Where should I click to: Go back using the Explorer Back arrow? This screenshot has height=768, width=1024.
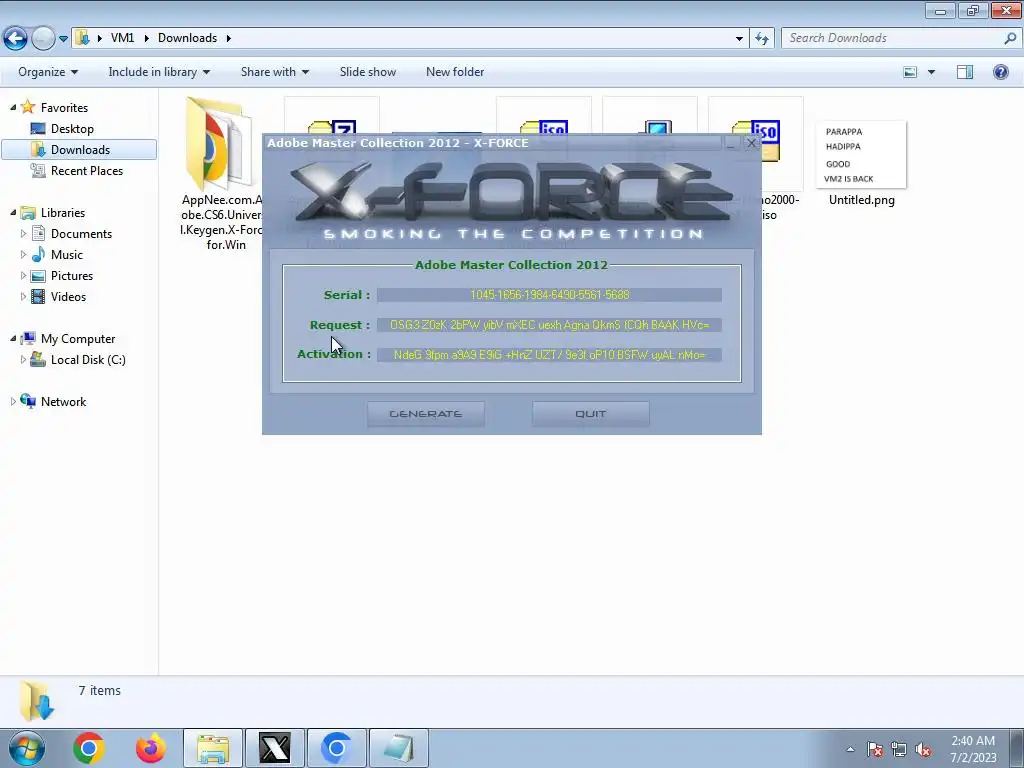pyautogui.click(x=16, y=38)
